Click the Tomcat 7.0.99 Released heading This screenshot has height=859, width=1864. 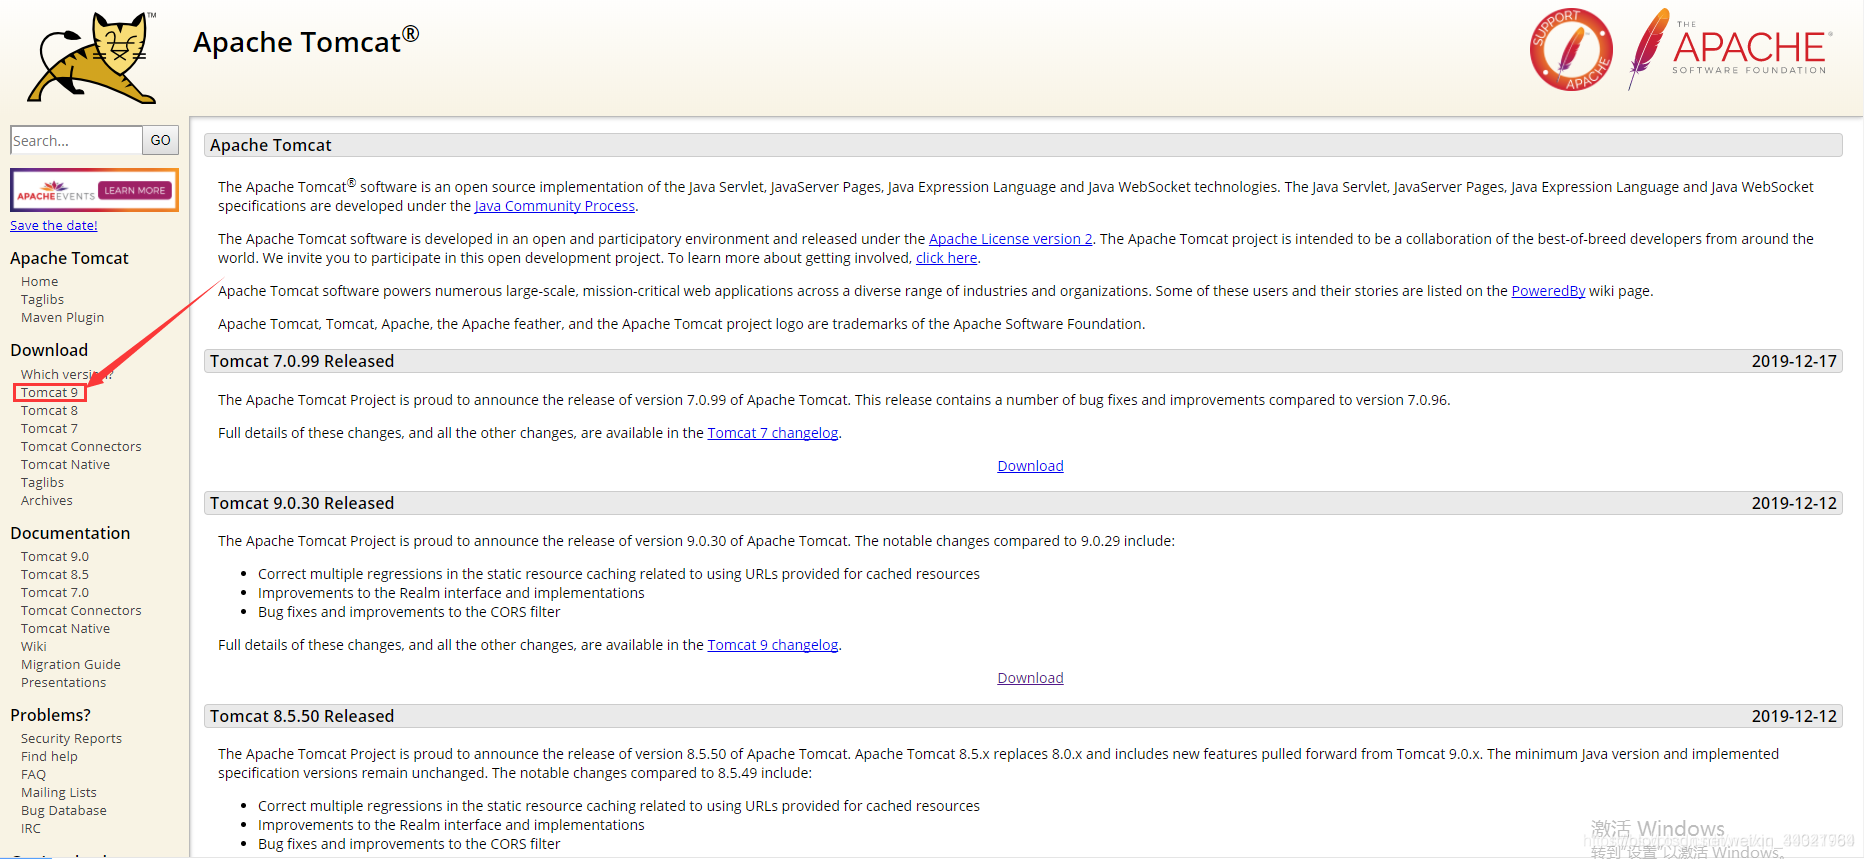click(302, 361)
